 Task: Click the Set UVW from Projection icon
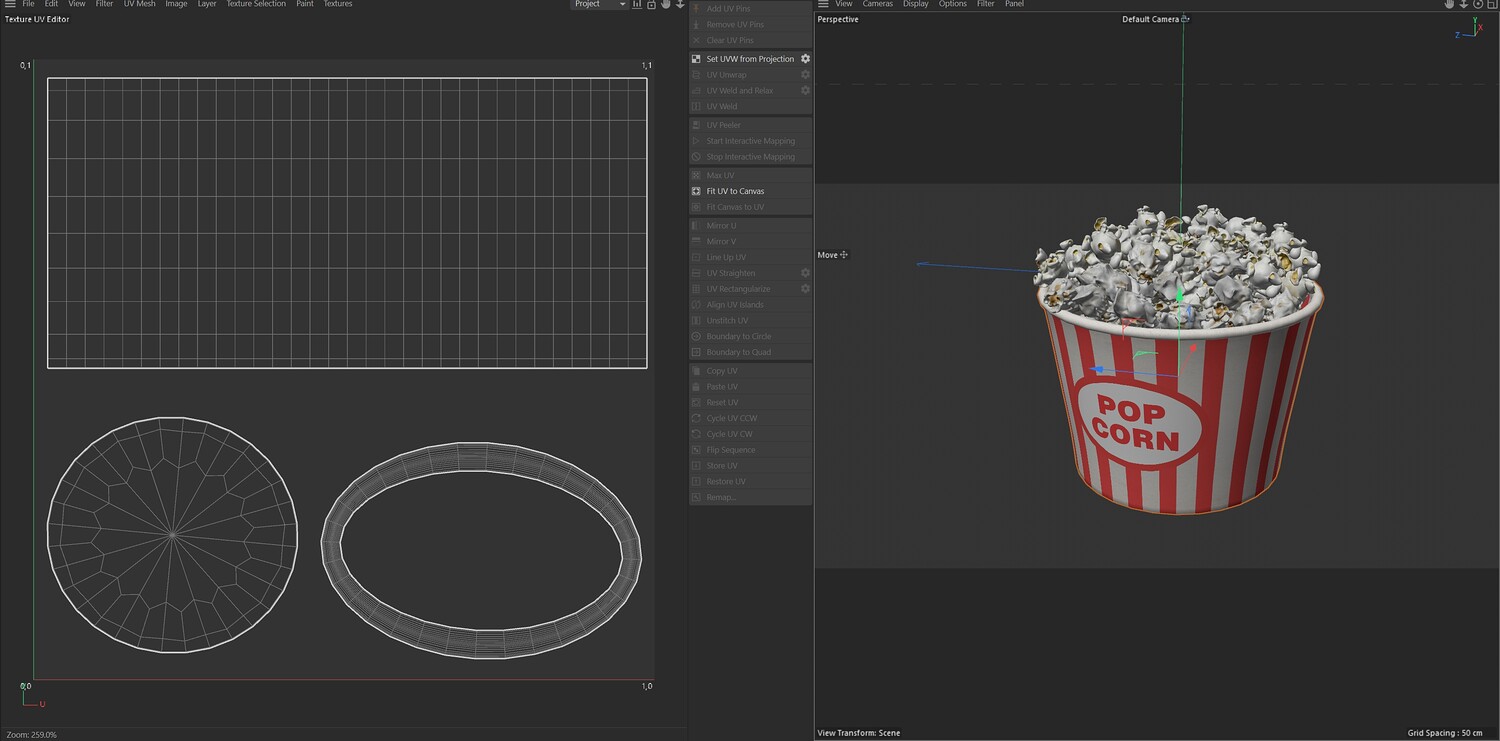click(x=696, y=59)
